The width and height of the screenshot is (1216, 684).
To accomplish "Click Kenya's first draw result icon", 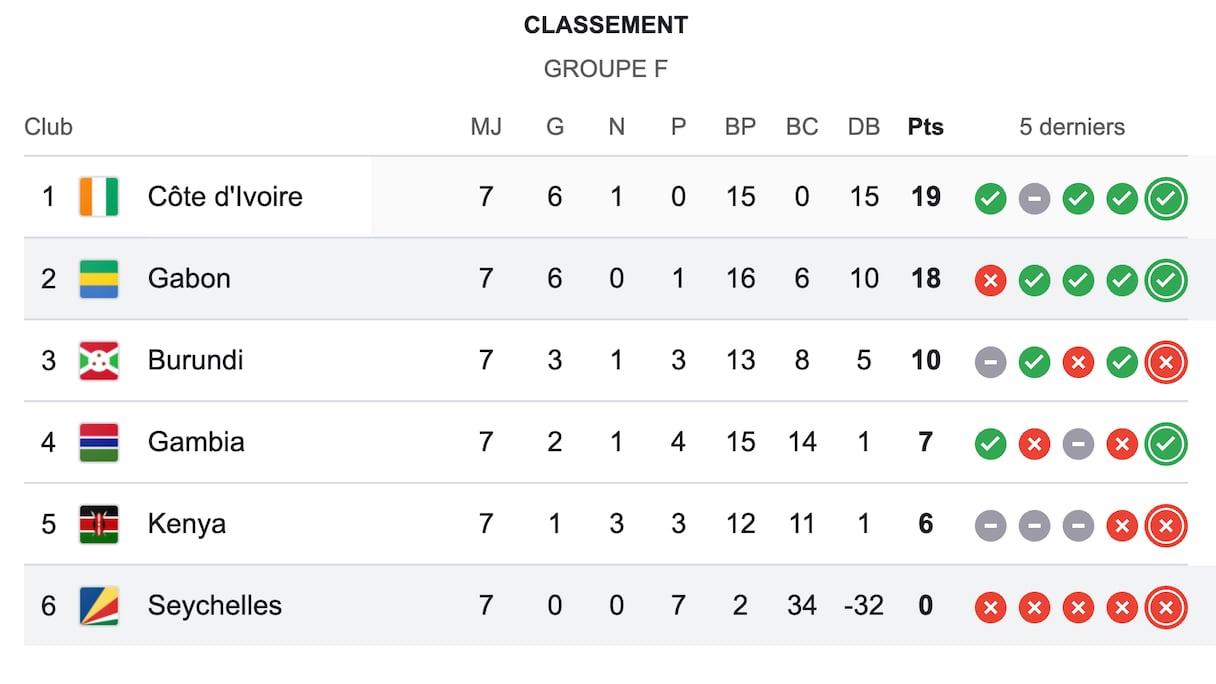I will point(990,526).
